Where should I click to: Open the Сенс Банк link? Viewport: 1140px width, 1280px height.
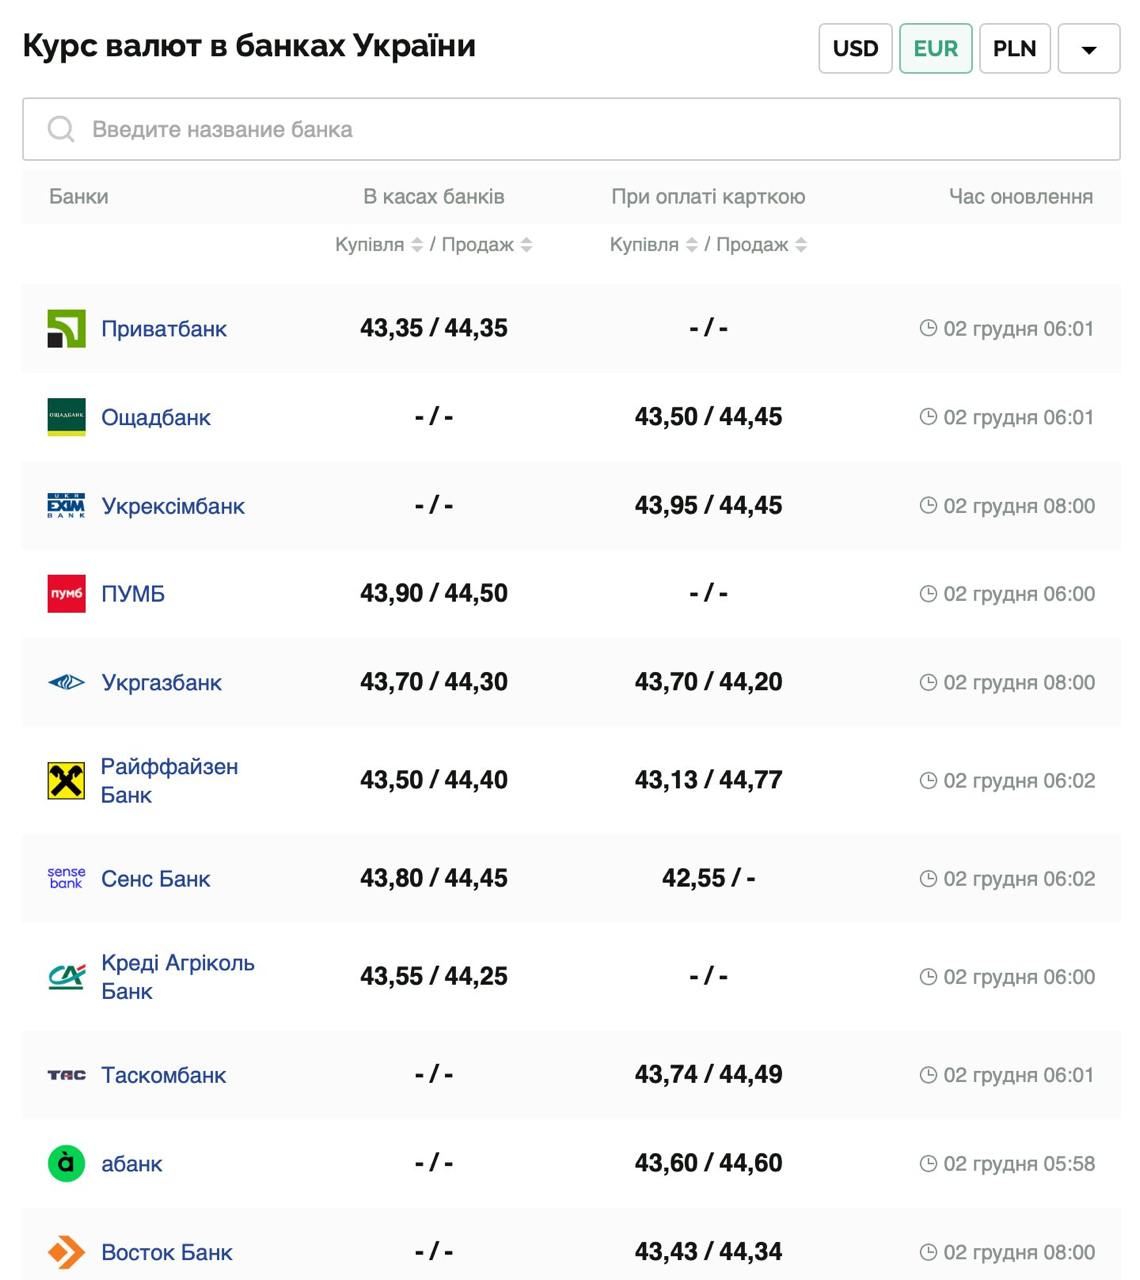click(x=156, y=879)
